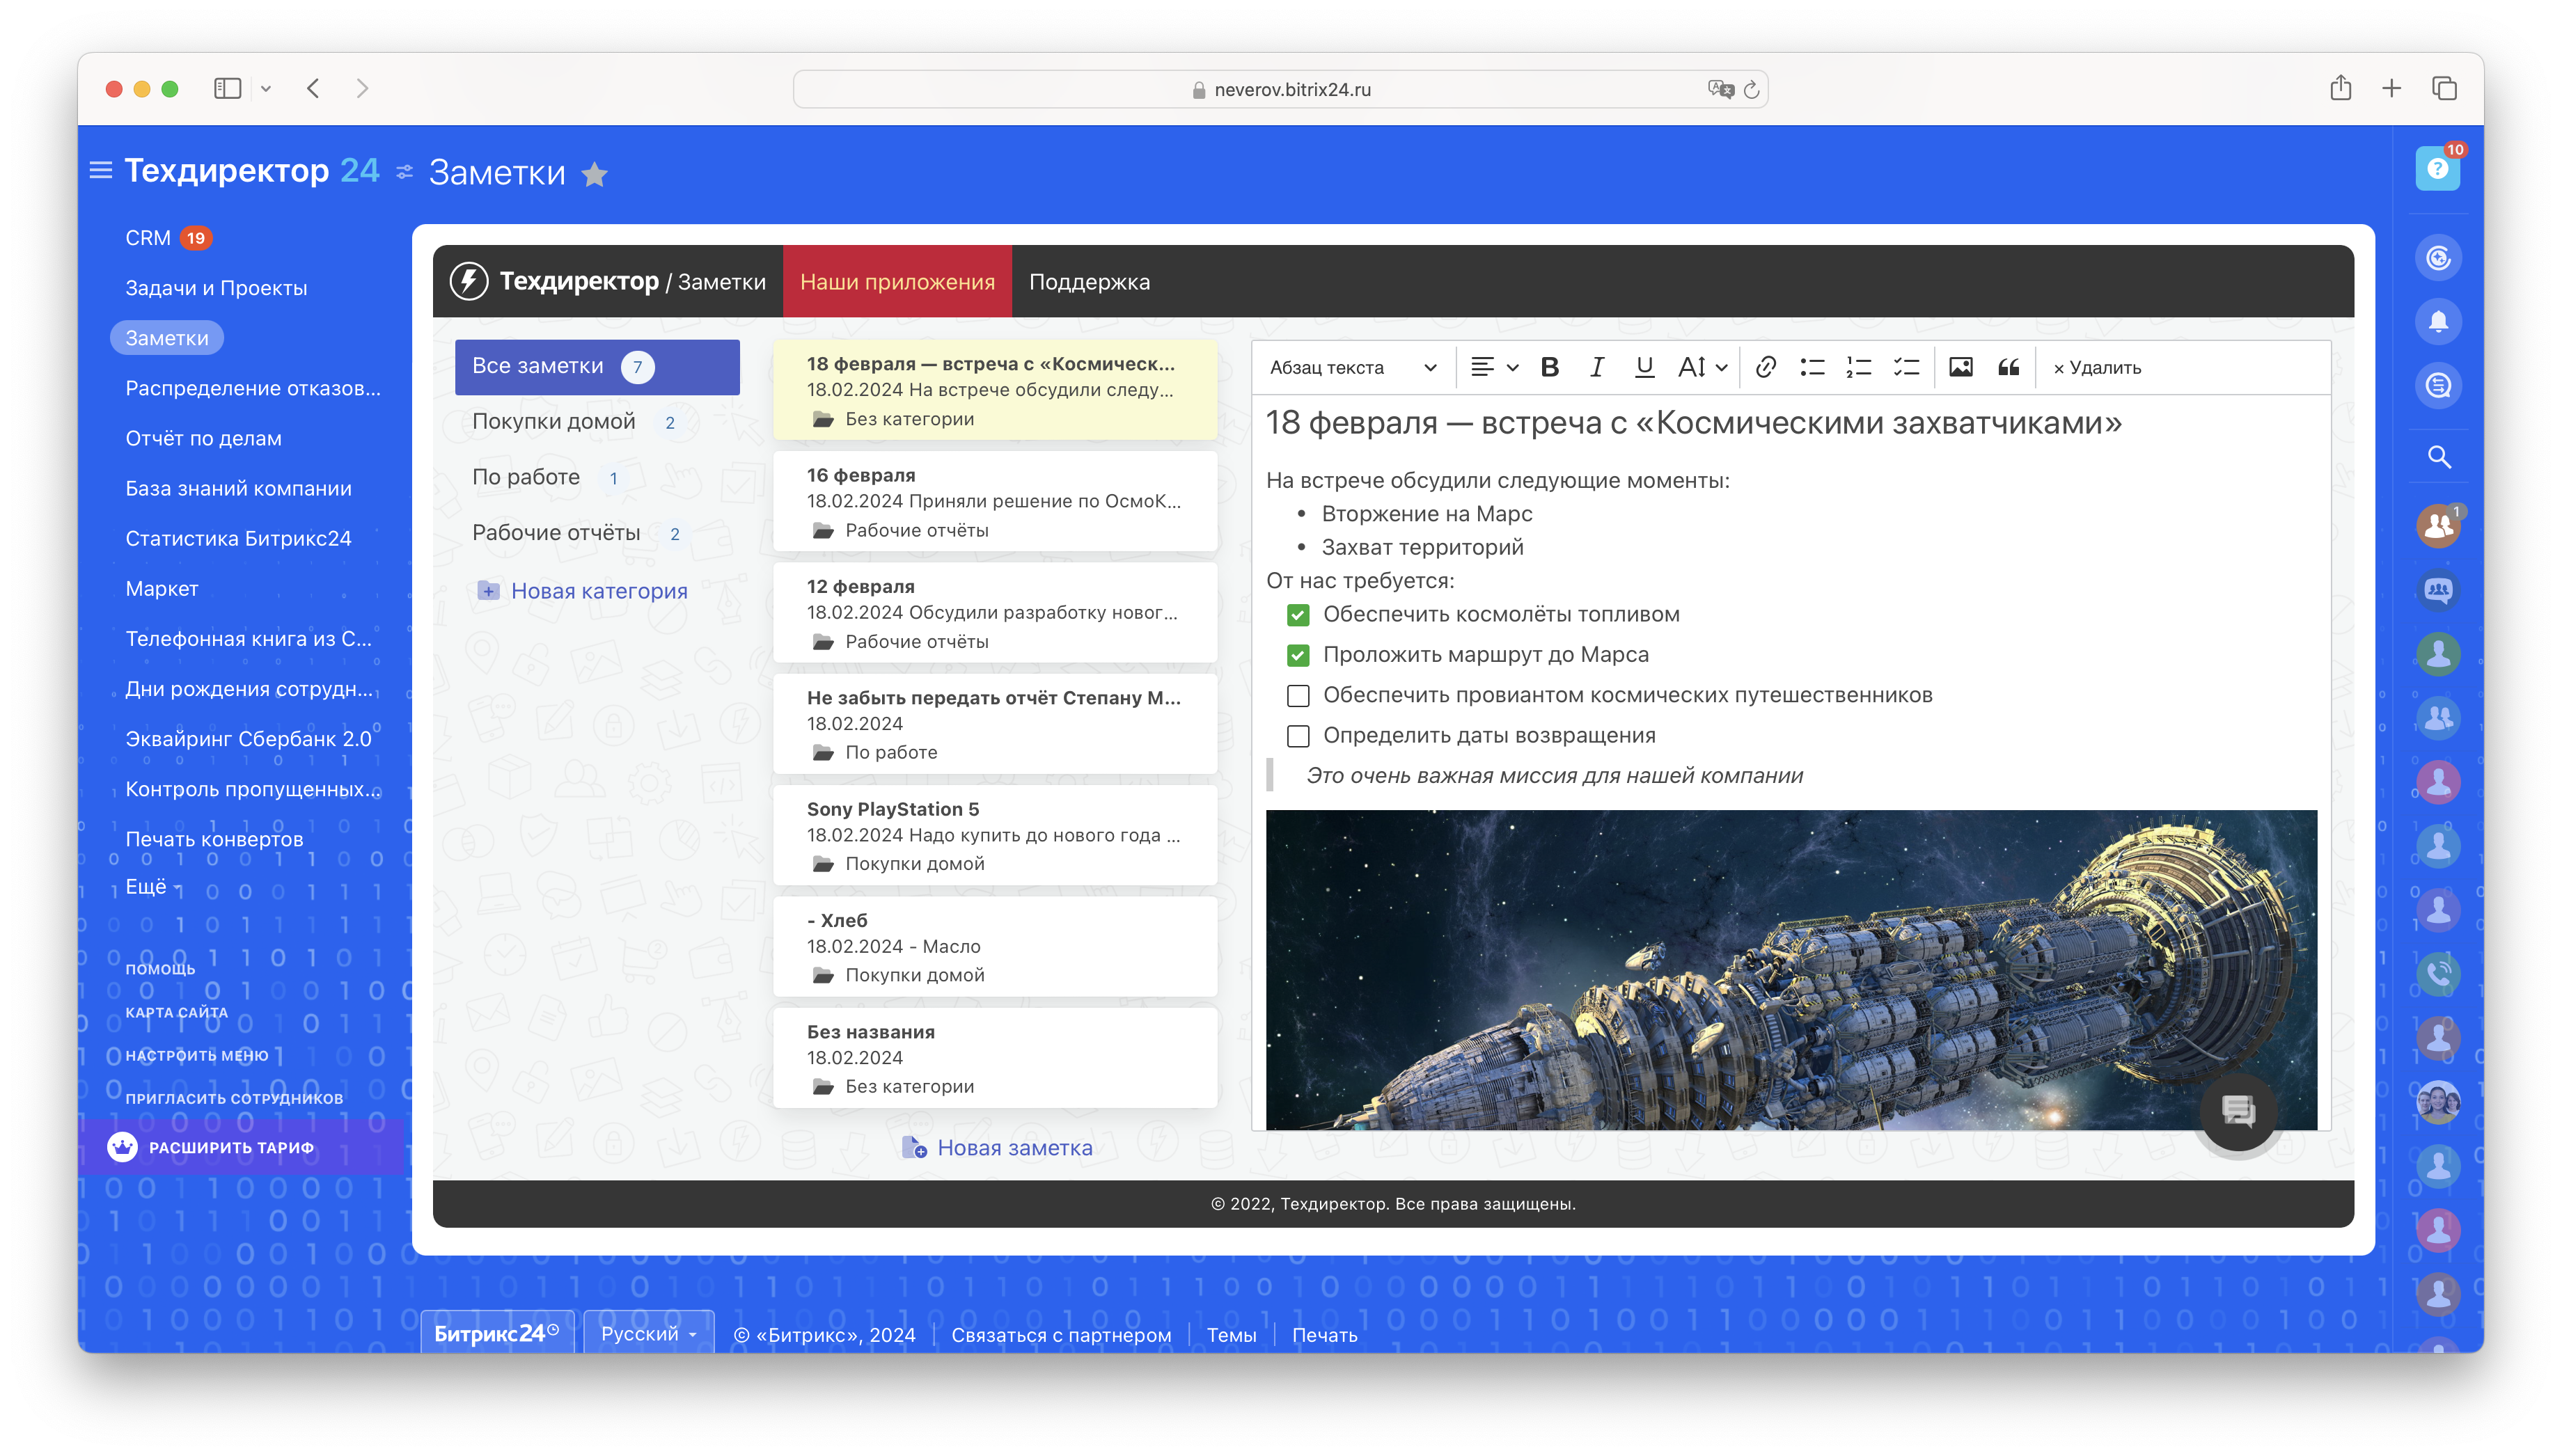Uncheck "Обеспечить космолёты топливом" checkbox

click(1298, 615)
